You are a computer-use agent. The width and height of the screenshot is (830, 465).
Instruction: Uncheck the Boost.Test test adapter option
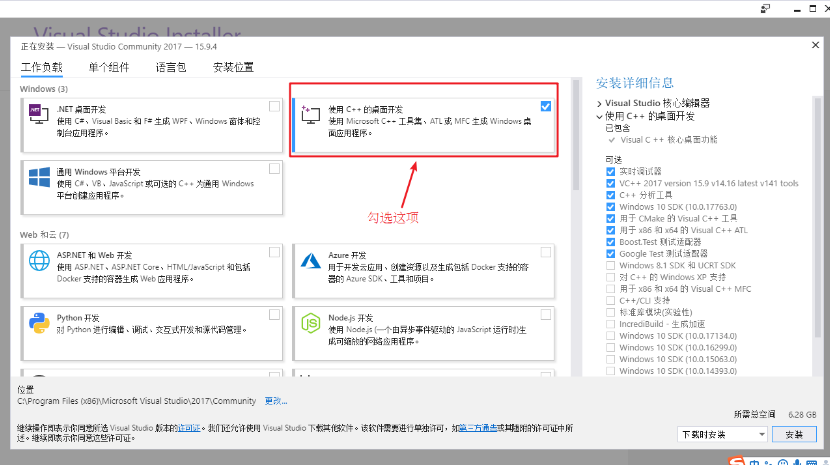click(610, 242)
